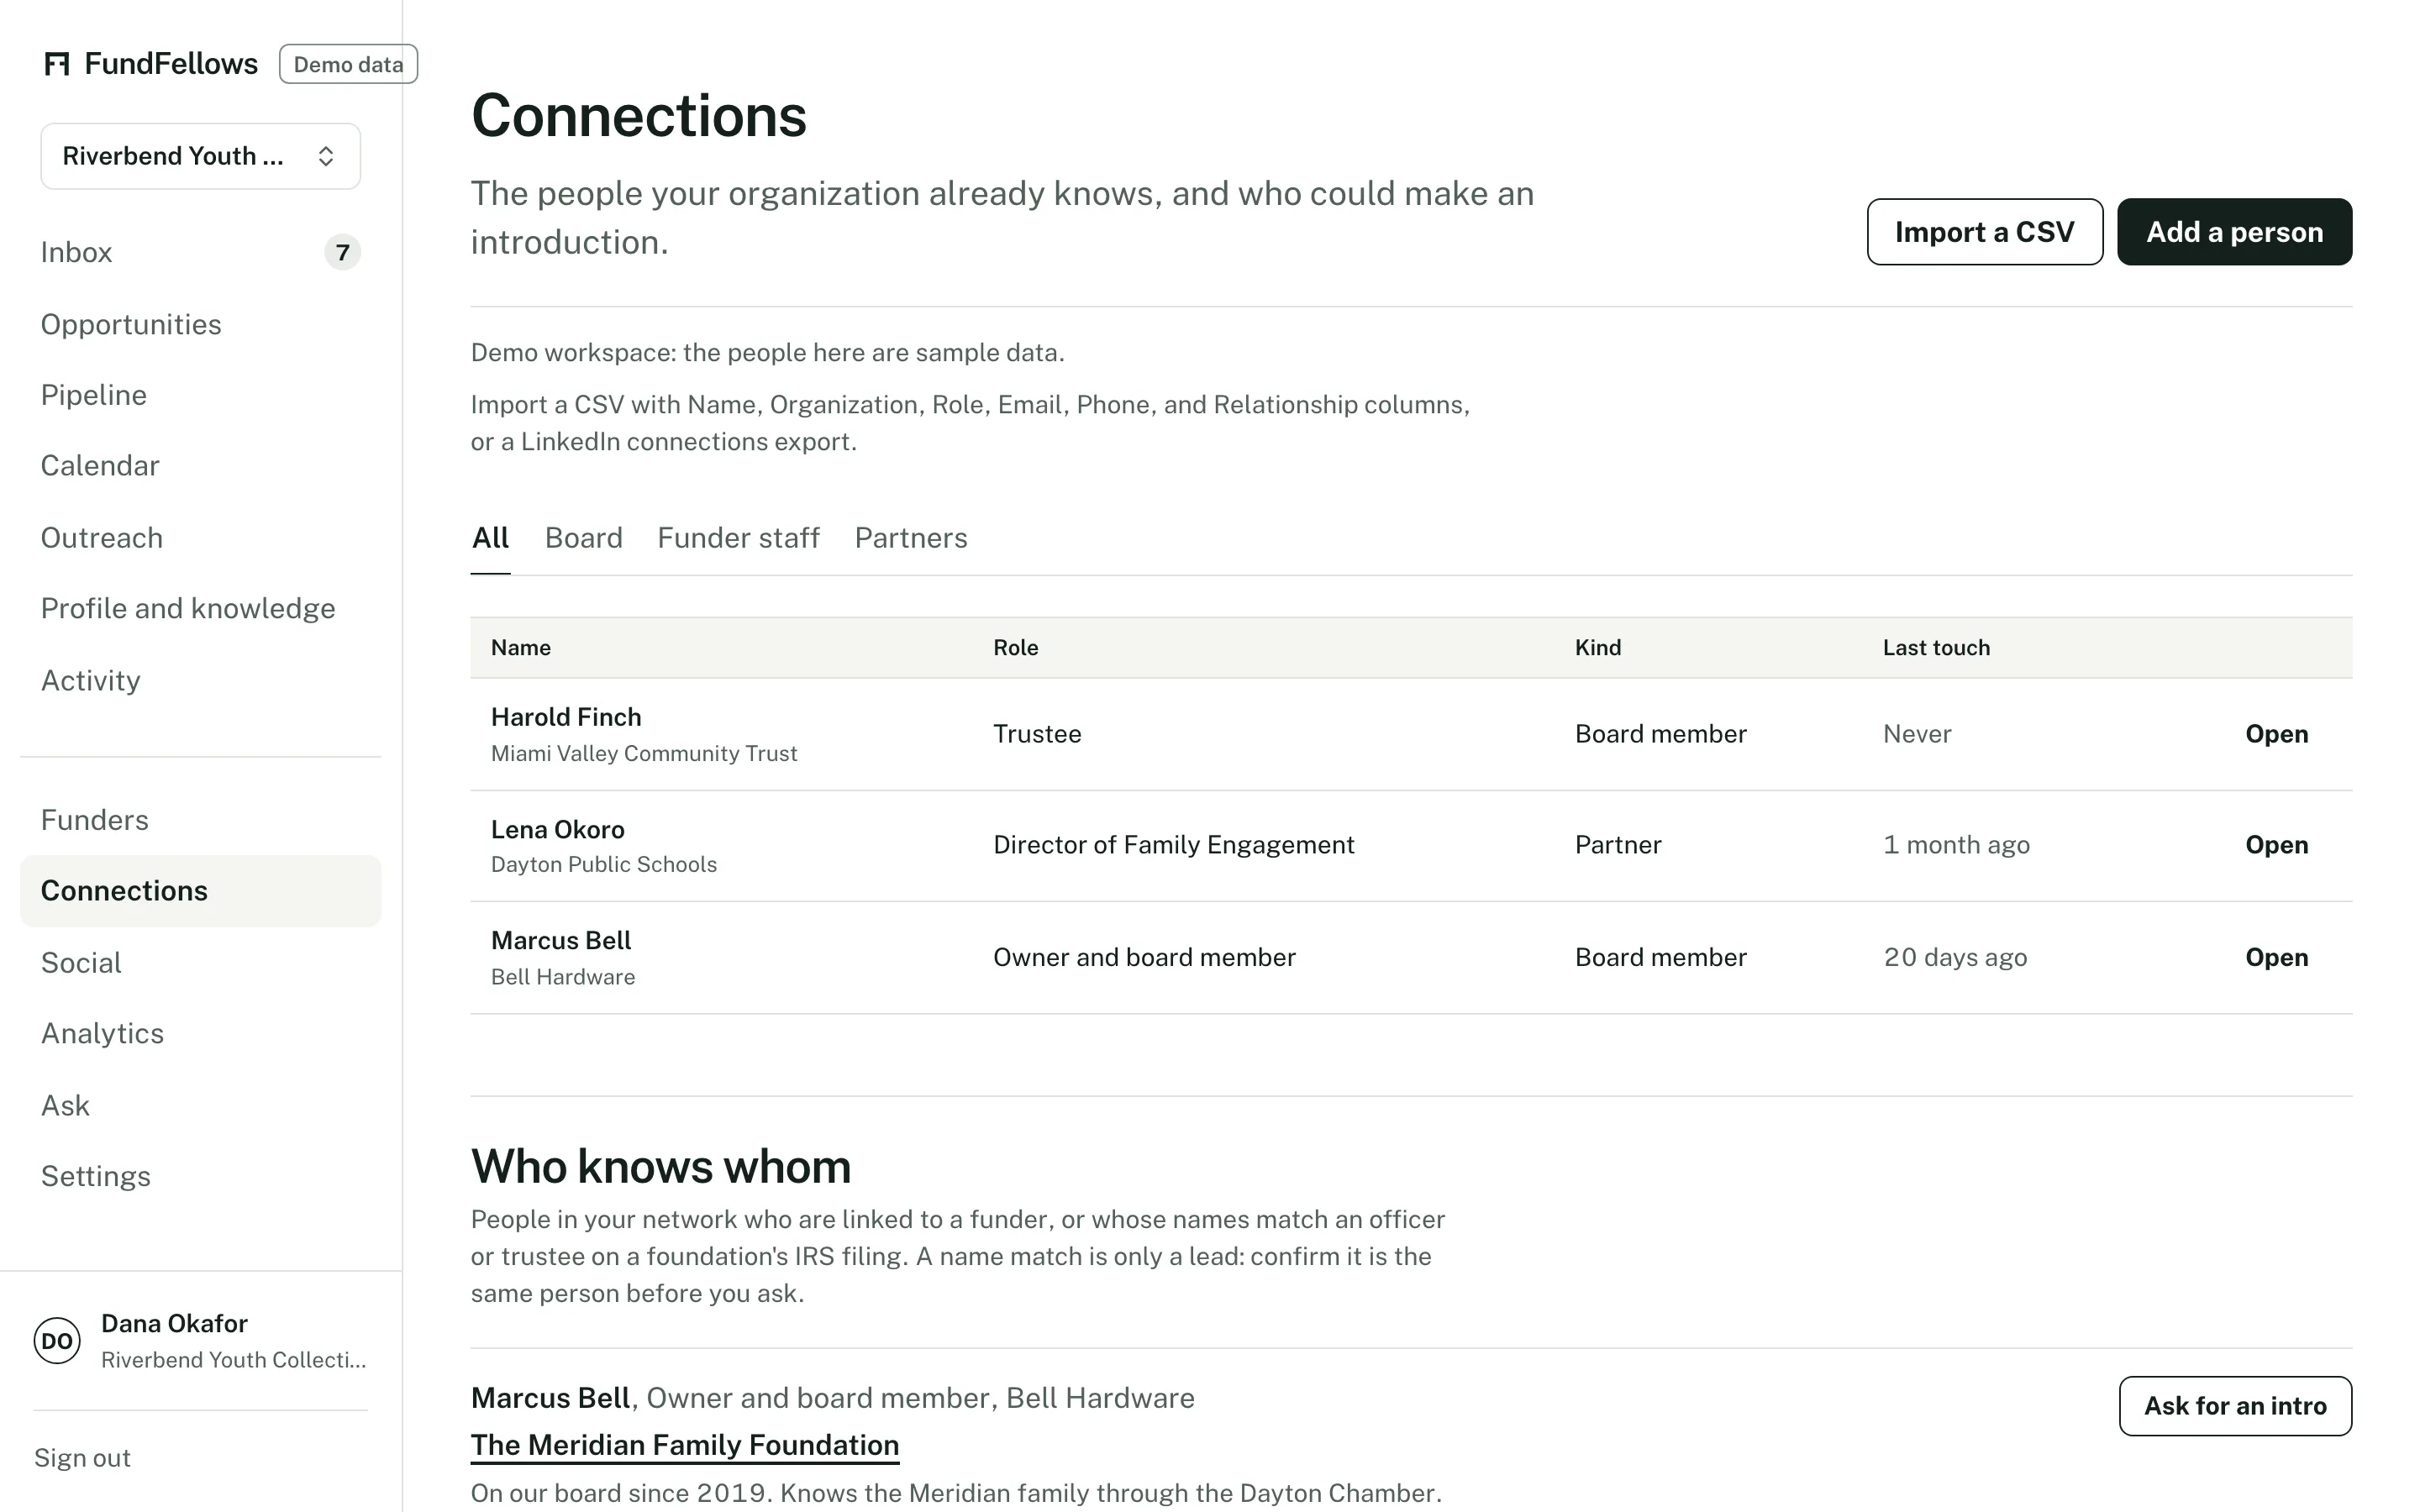2420x1512 pixels.
Task: Go to the Funders page
Action: 200,820
